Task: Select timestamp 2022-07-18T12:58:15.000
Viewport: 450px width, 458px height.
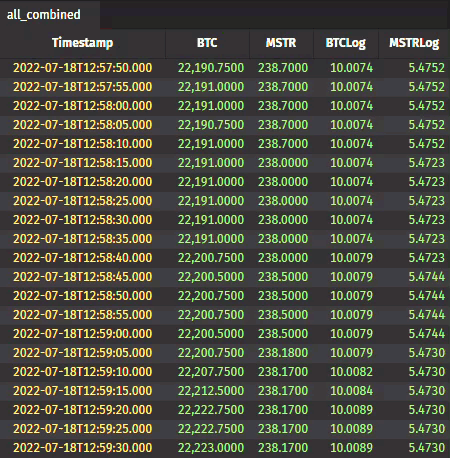Action: pos(83,163)
